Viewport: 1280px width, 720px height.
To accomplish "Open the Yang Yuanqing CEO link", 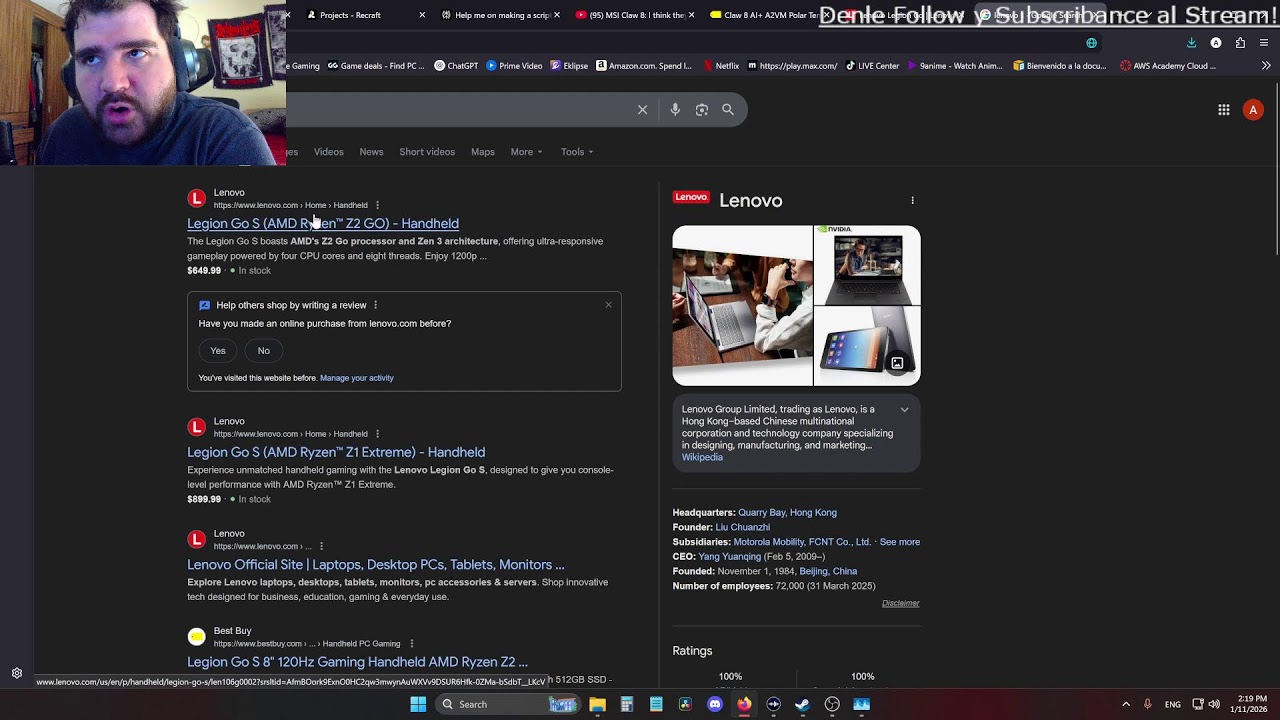I will (x=730, y=557).
